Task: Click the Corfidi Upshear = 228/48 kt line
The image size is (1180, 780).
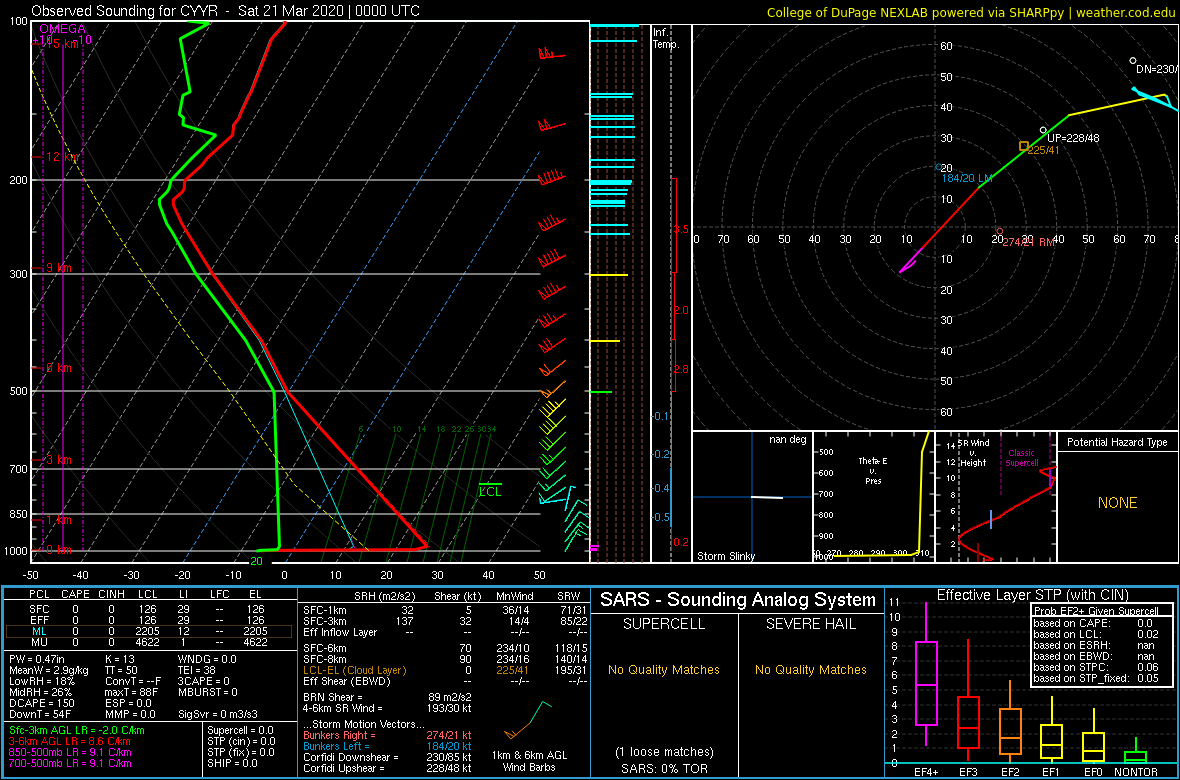Action: click(x=387, y=768)
